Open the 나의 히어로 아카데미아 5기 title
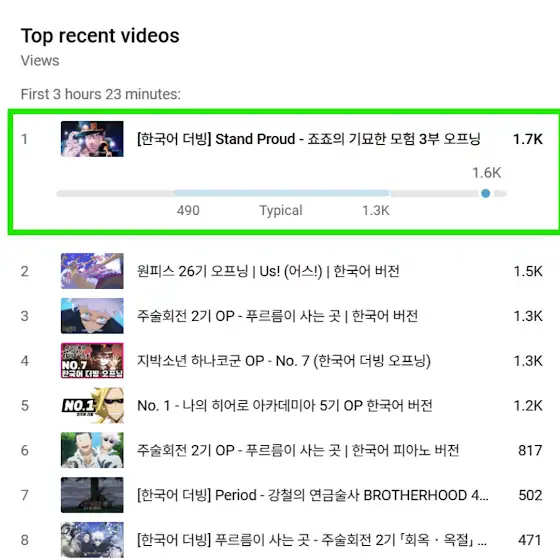560x560 pixels. click(x=285, y=405)
